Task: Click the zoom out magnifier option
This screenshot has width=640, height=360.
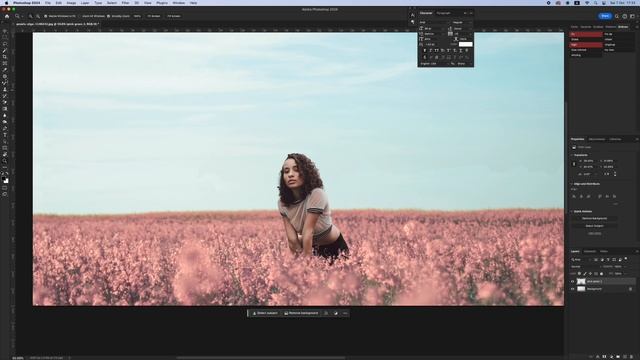Action: click(38, 16)
